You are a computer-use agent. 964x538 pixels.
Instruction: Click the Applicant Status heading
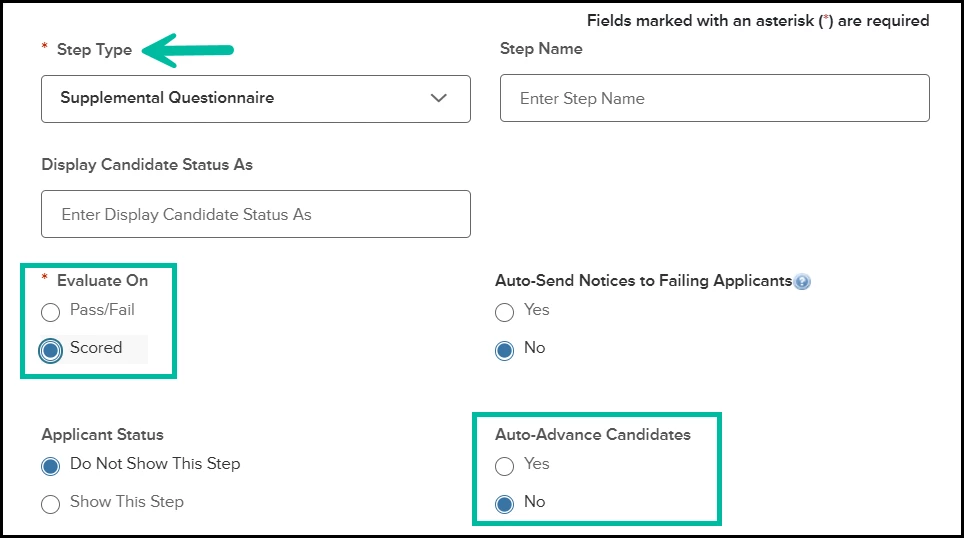102,435
